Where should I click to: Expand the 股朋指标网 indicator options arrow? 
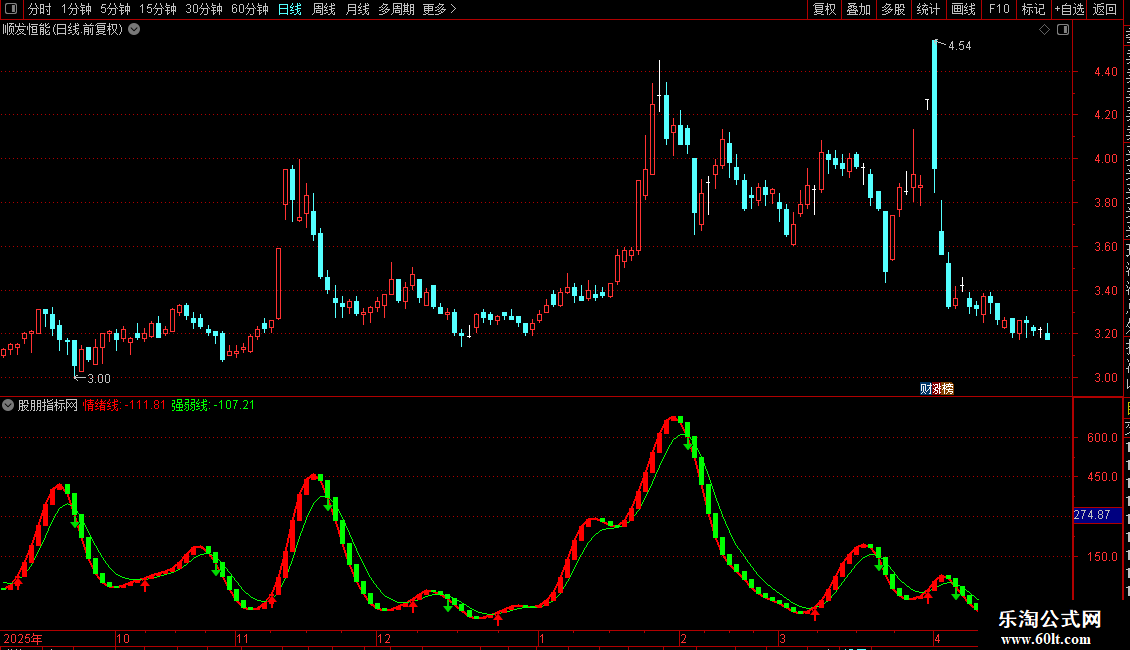(8, 405)
